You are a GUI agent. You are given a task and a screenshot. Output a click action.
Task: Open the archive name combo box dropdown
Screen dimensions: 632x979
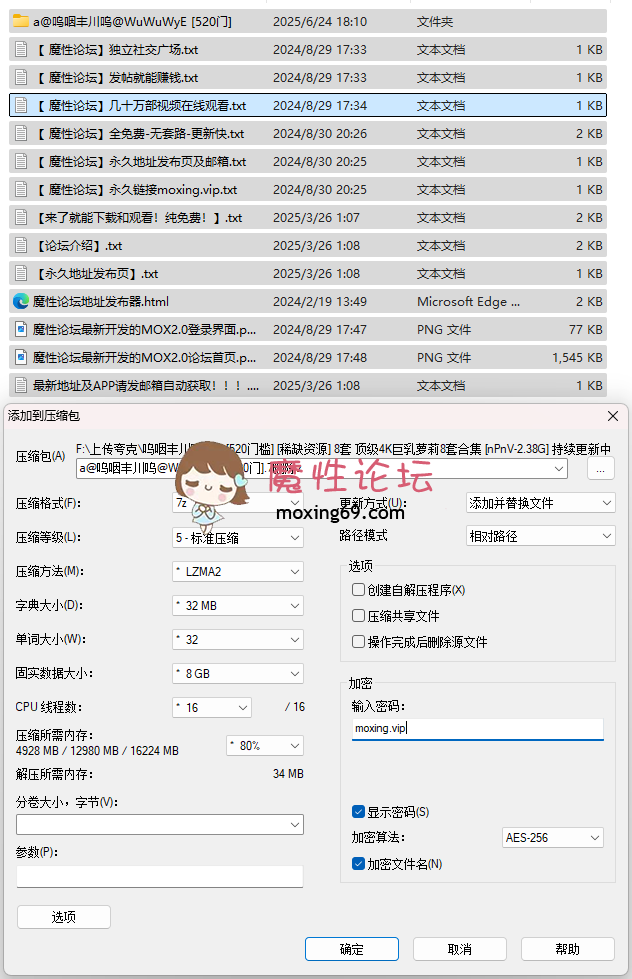(558, 468)
